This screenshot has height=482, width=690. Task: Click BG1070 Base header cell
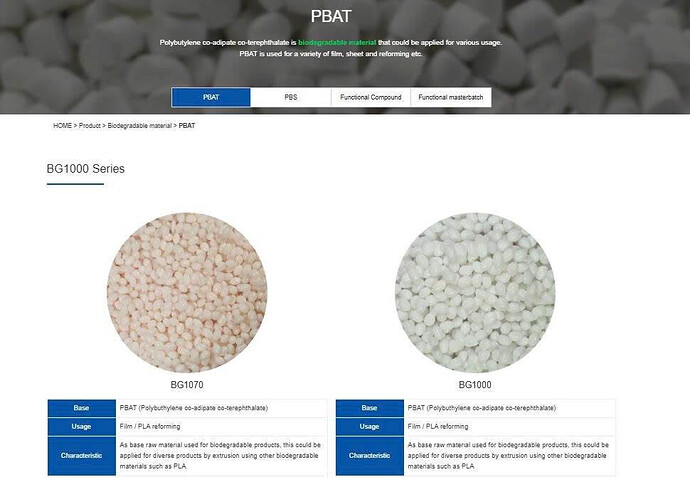81,408
